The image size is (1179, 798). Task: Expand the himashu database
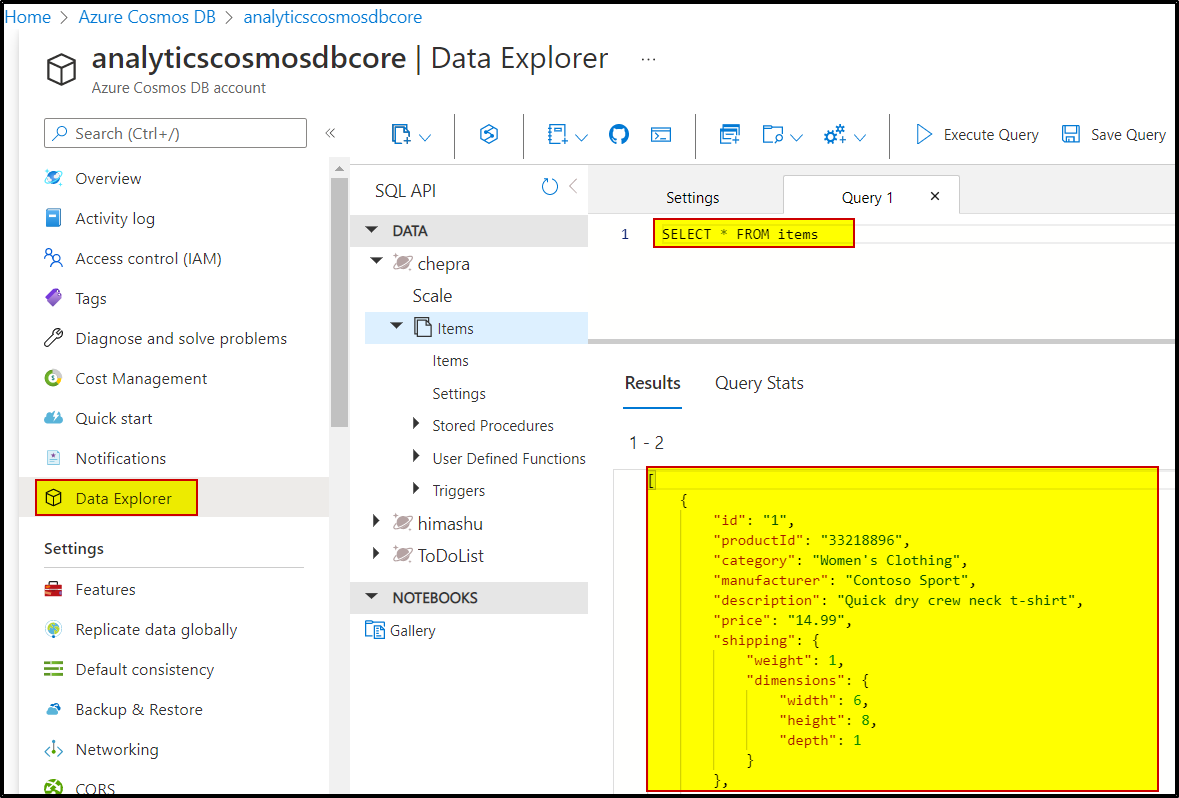377,520
